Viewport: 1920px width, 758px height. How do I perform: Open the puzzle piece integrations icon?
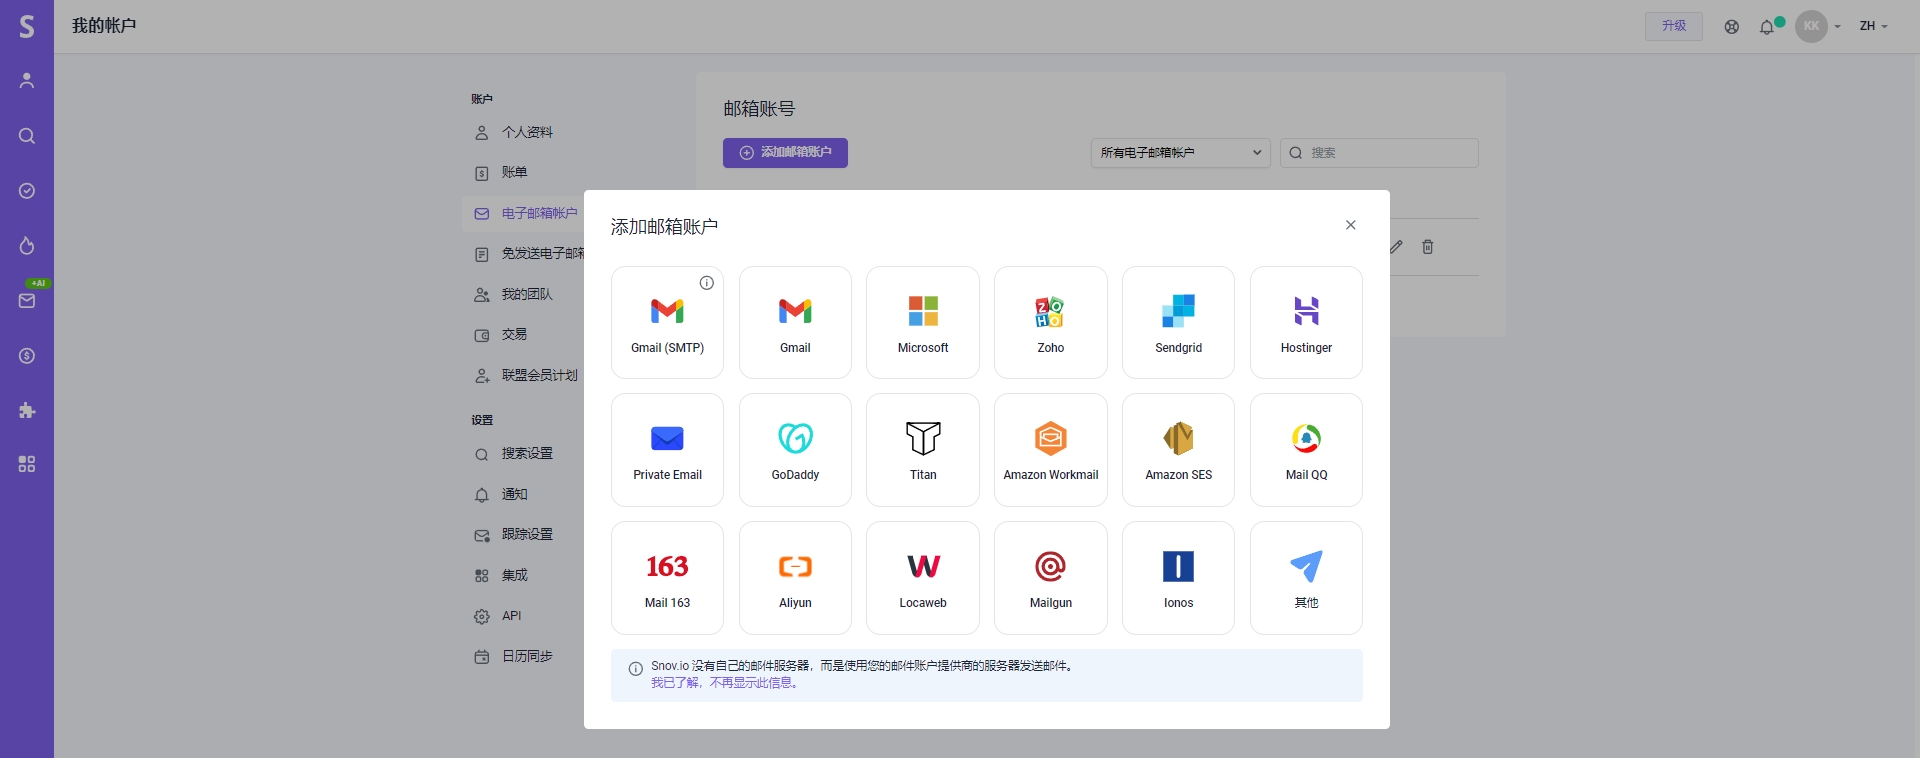click(27, 410)
